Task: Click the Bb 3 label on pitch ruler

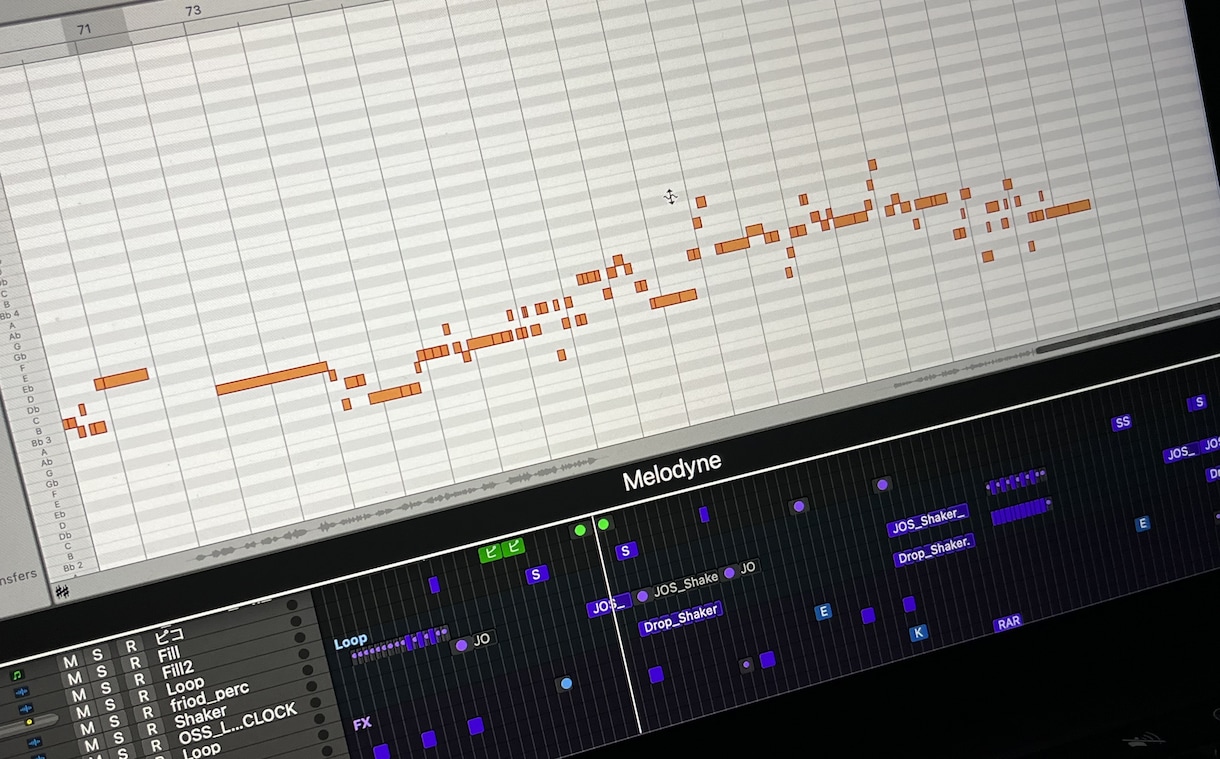Action: 41,441
